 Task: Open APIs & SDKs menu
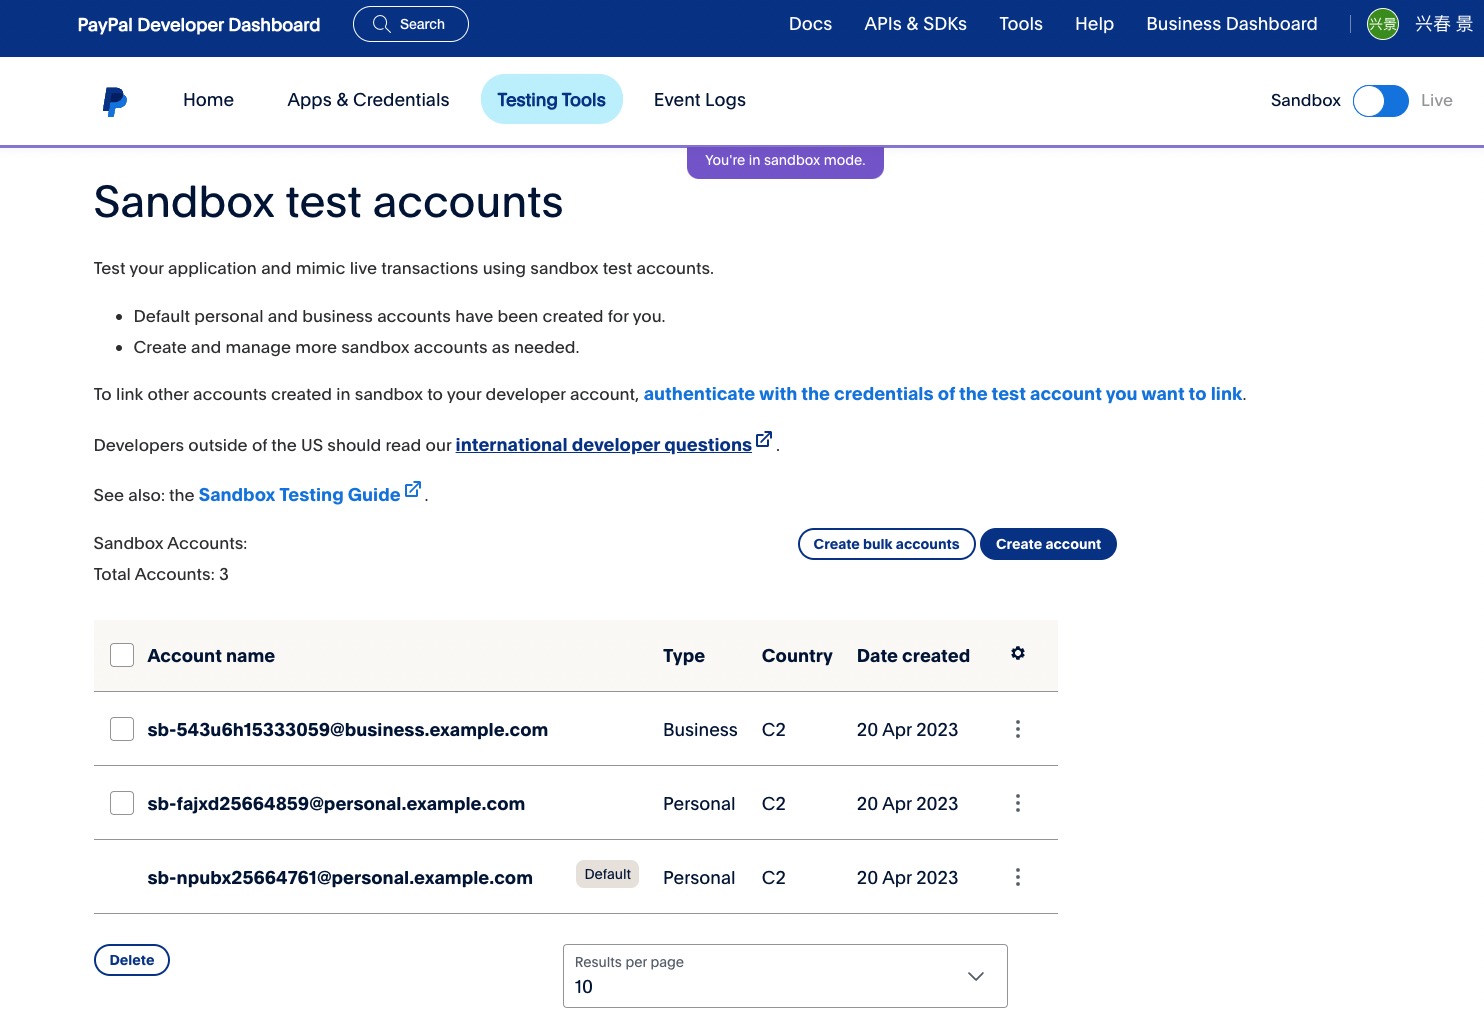(x=915, y=24)
